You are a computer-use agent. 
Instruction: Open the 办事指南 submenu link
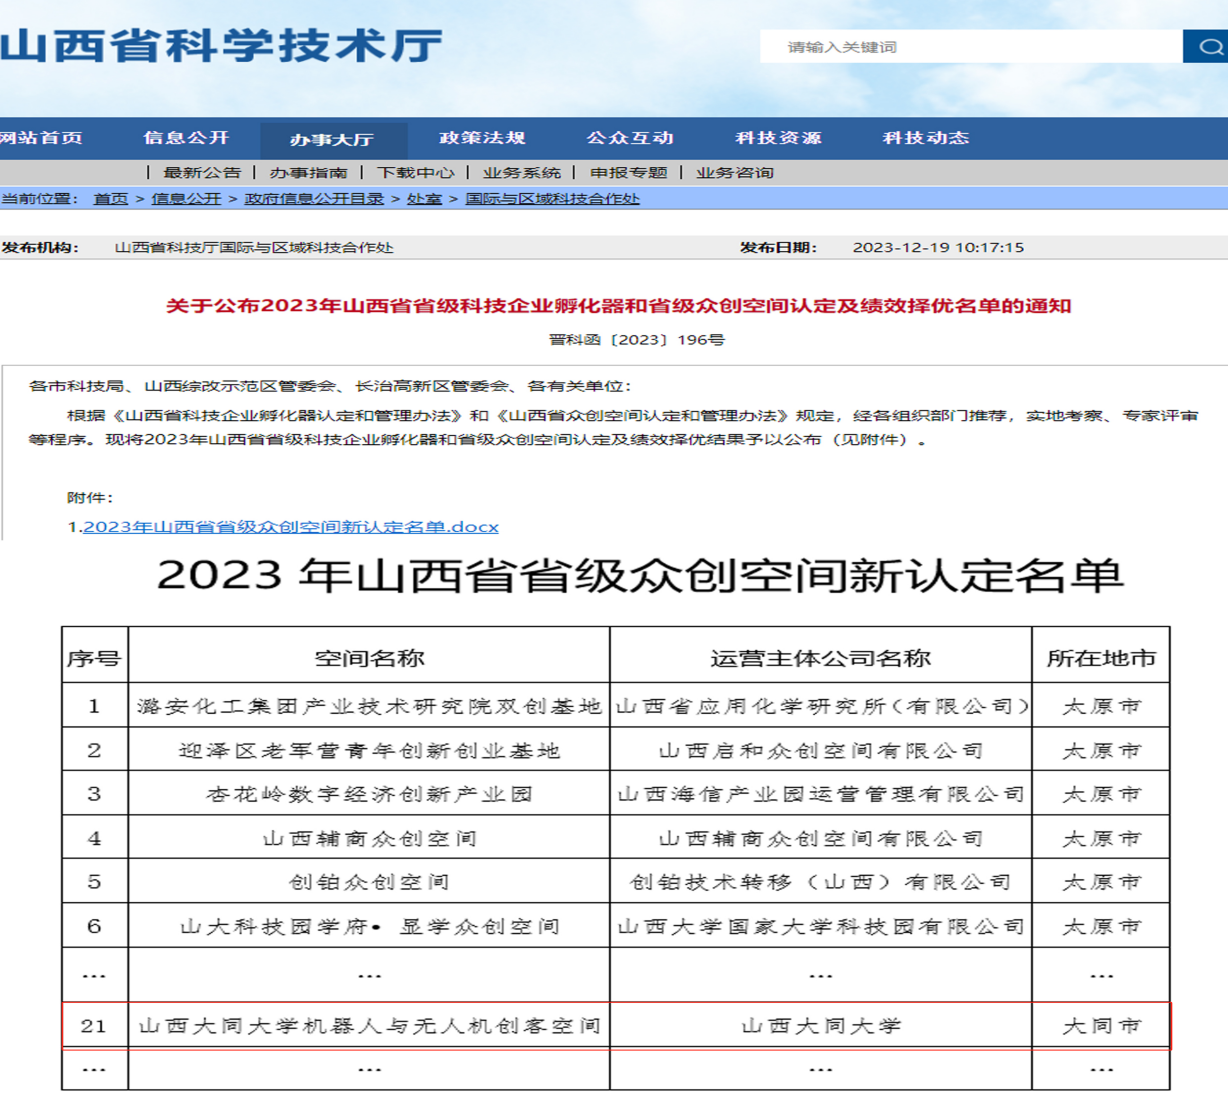308,173
